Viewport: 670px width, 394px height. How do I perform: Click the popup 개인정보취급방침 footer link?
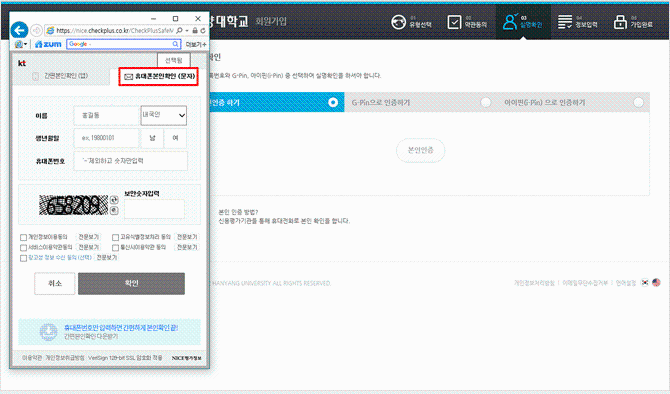(x=65, y=358)
